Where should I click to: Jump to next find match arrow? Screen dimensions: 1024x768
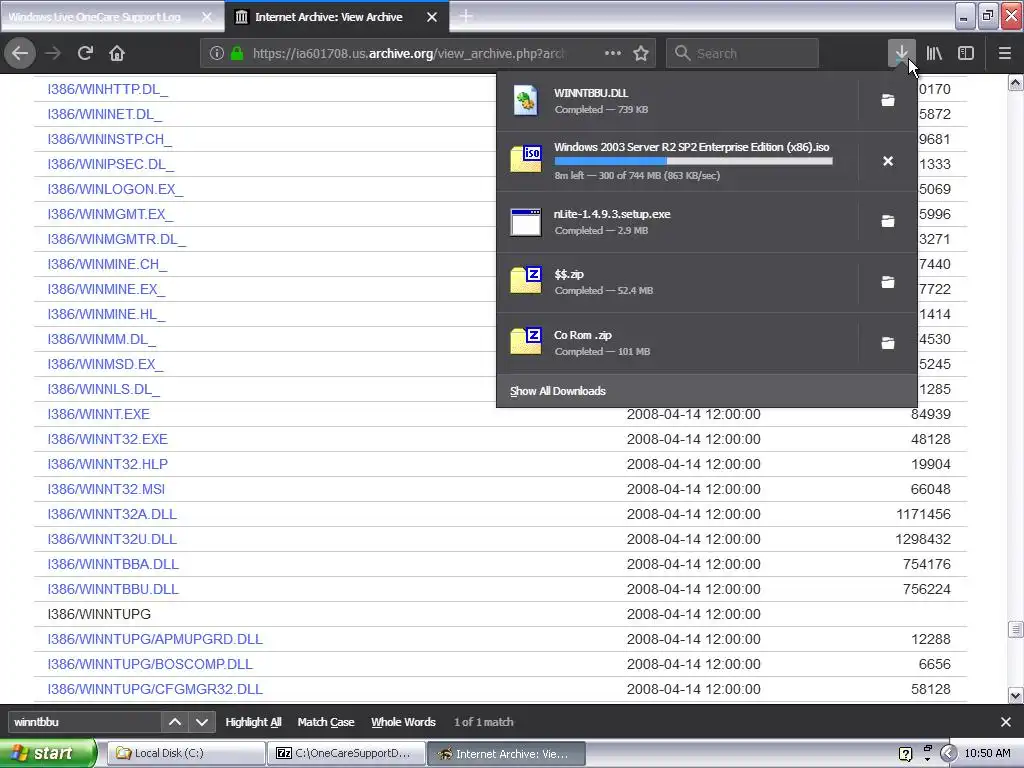[202, 722]
